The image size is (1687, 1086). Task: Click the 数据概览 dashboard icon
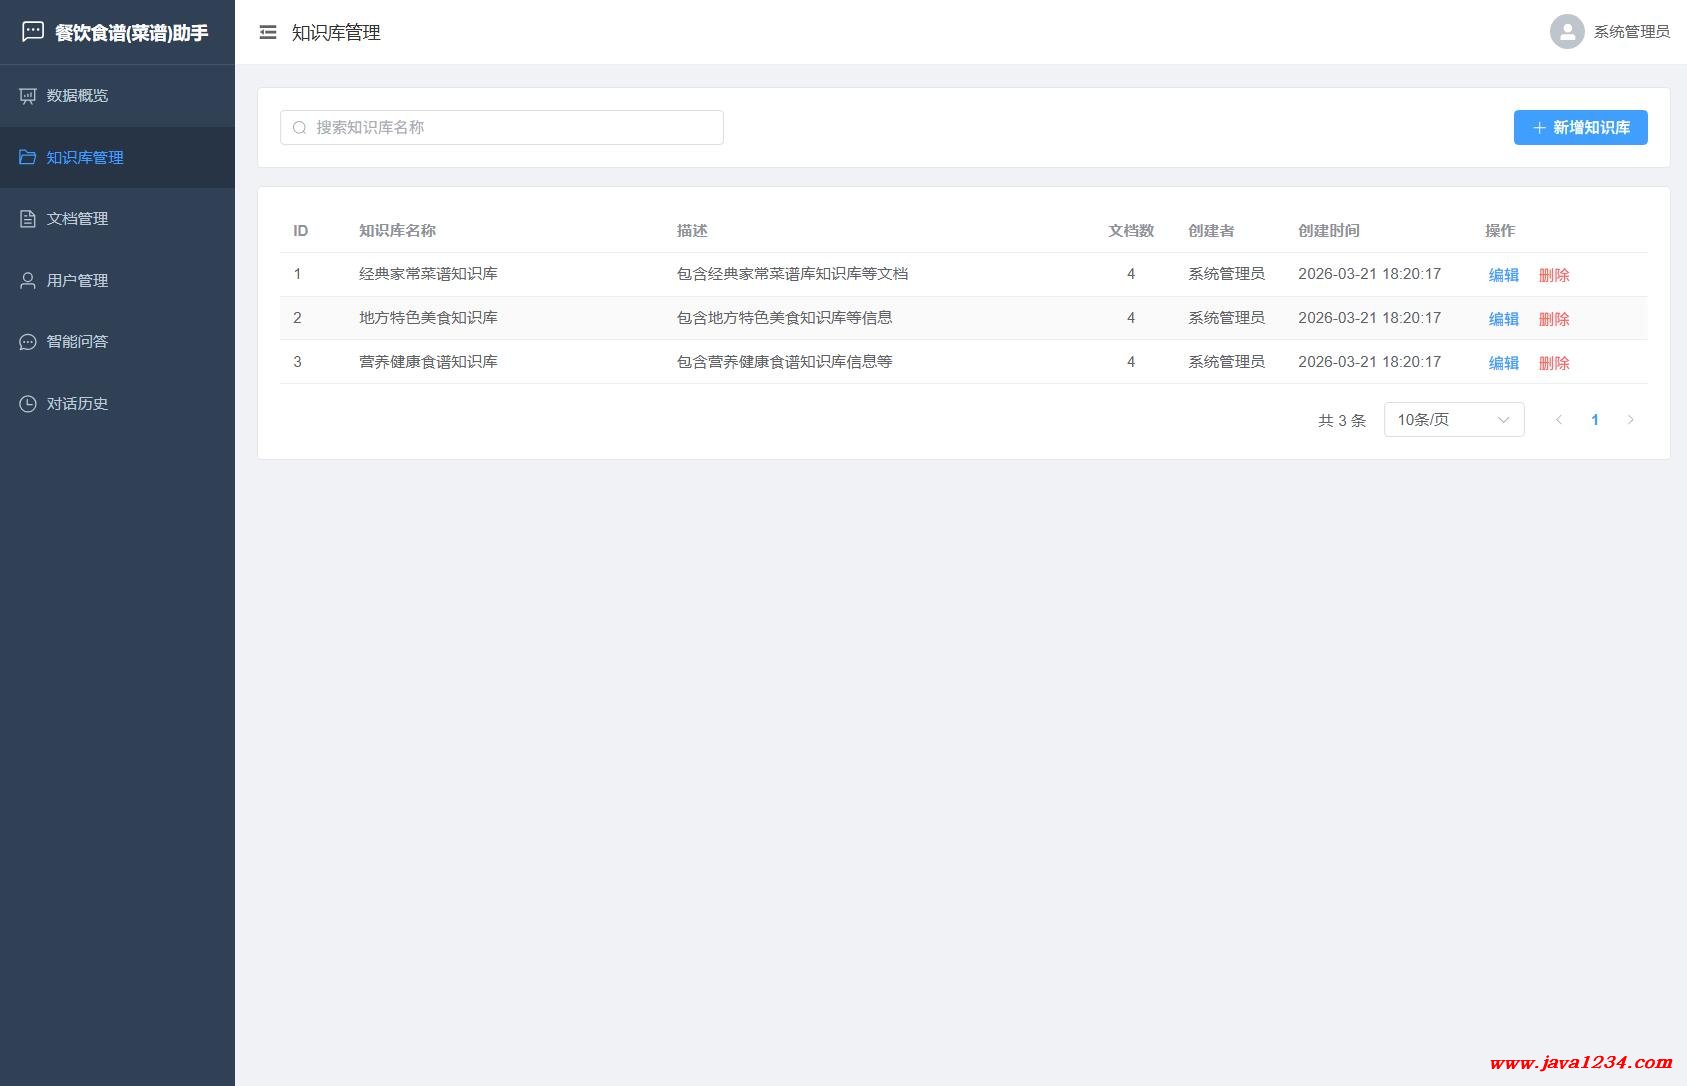point(28,96)
